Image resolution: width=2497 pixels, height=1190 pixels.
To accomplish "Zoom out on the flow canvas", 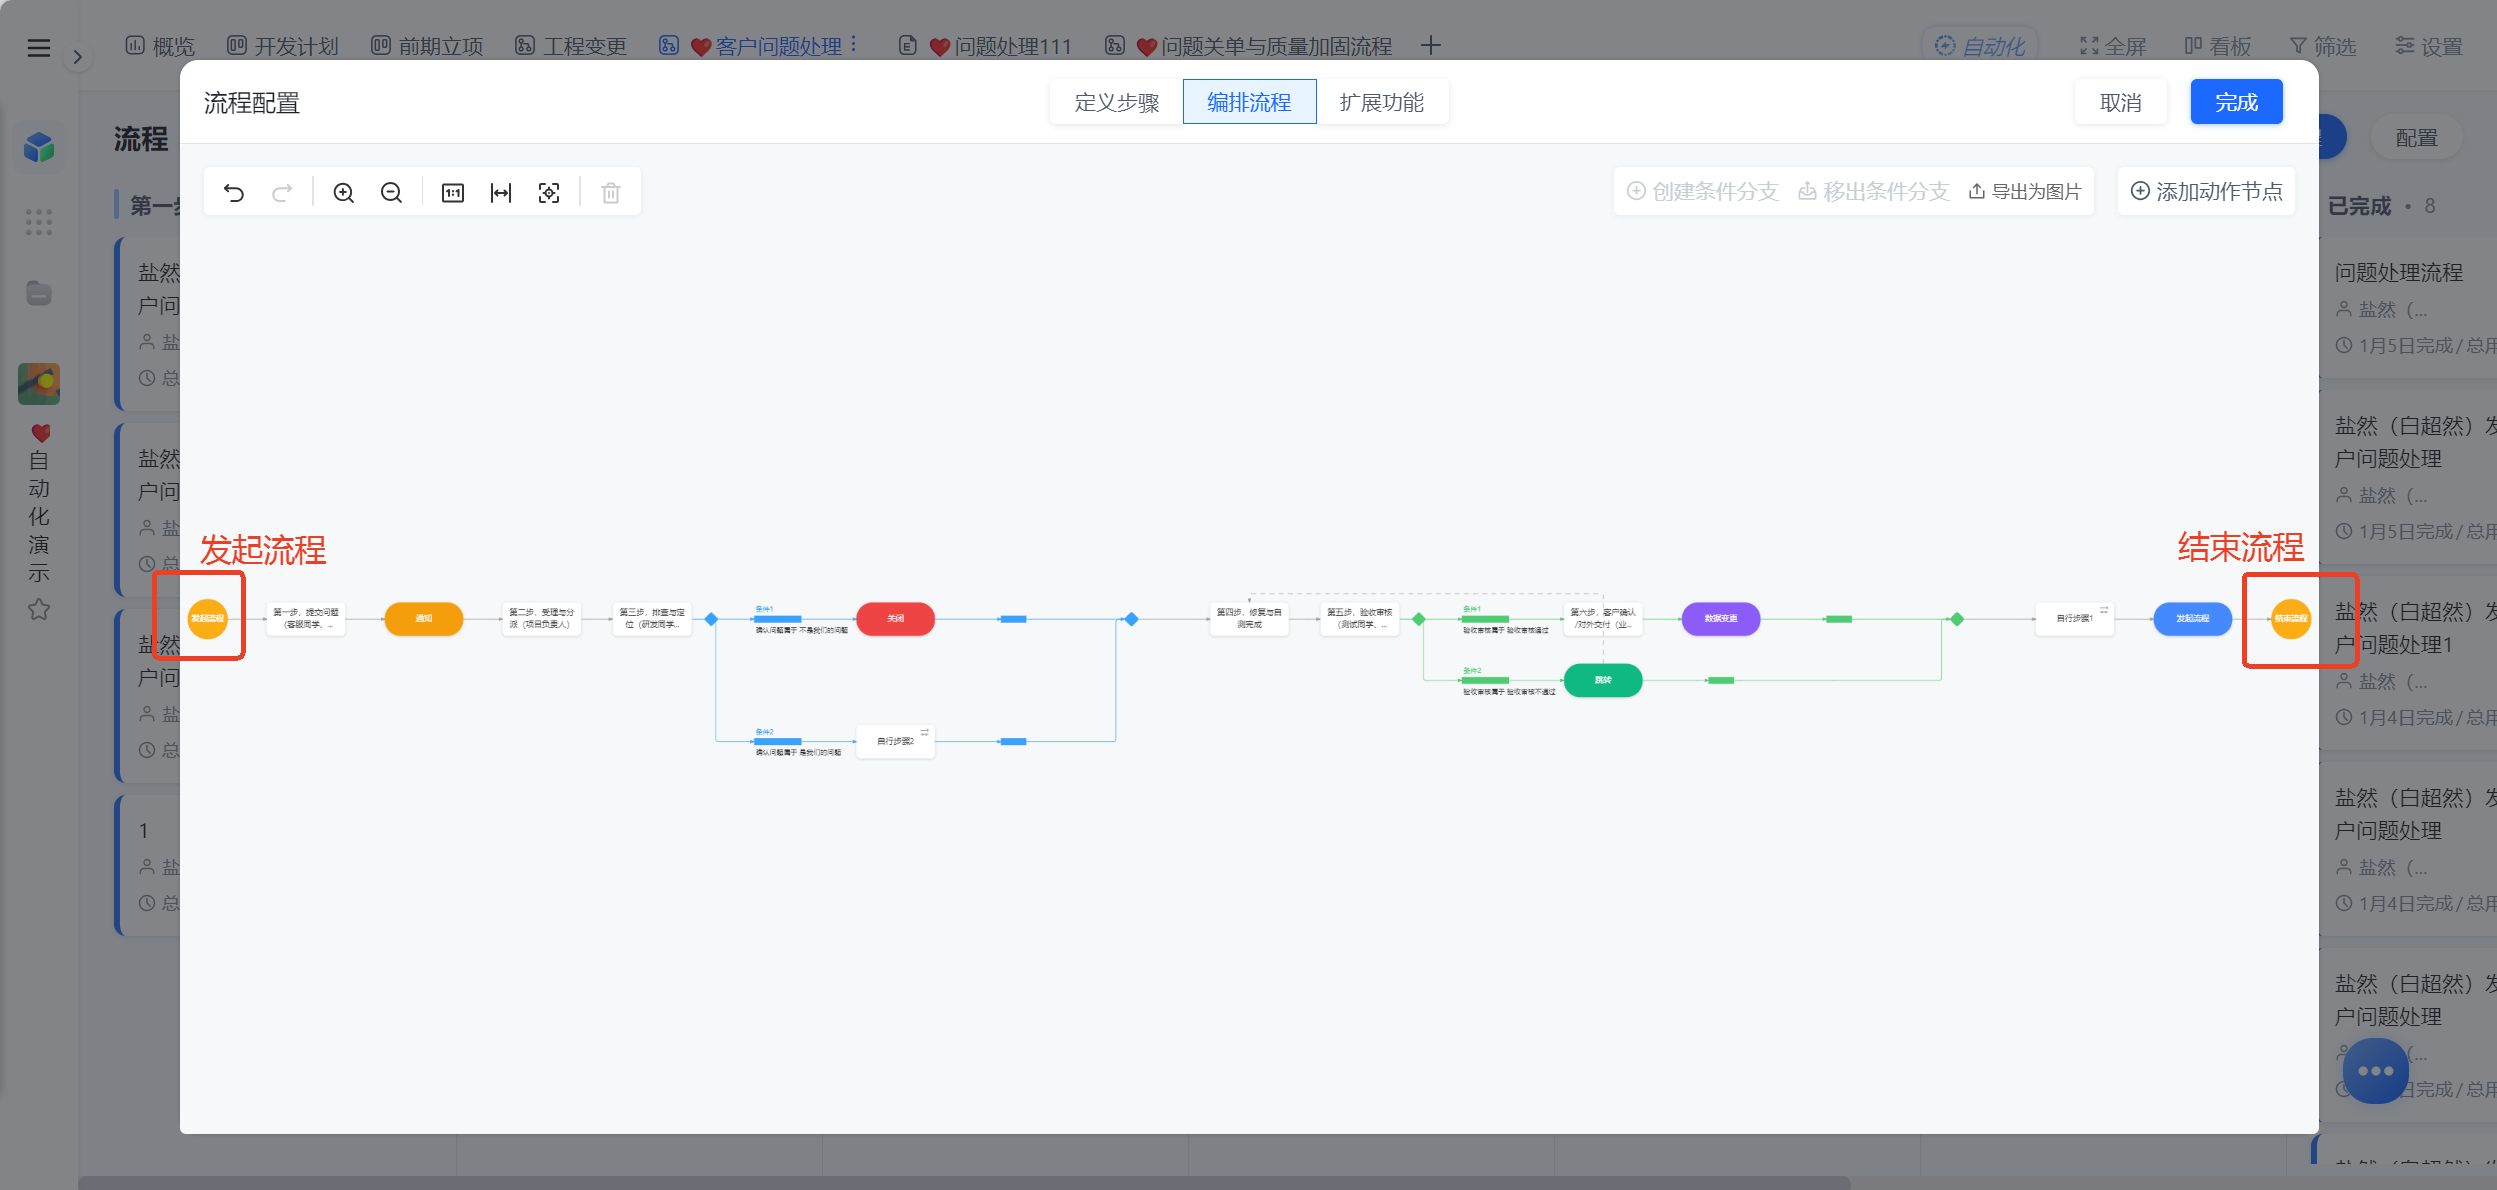I will (391, 192).
